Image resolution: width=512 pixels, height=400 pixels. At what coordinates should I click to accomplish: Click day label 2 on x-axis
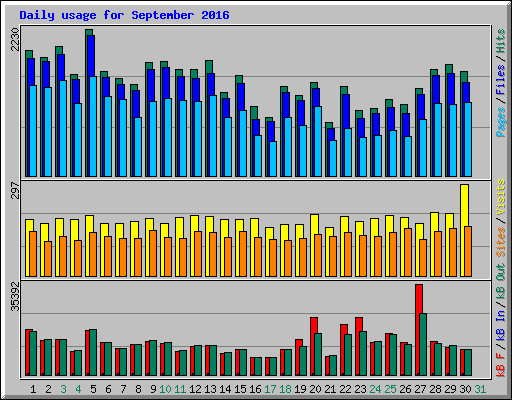click(48, 389)
